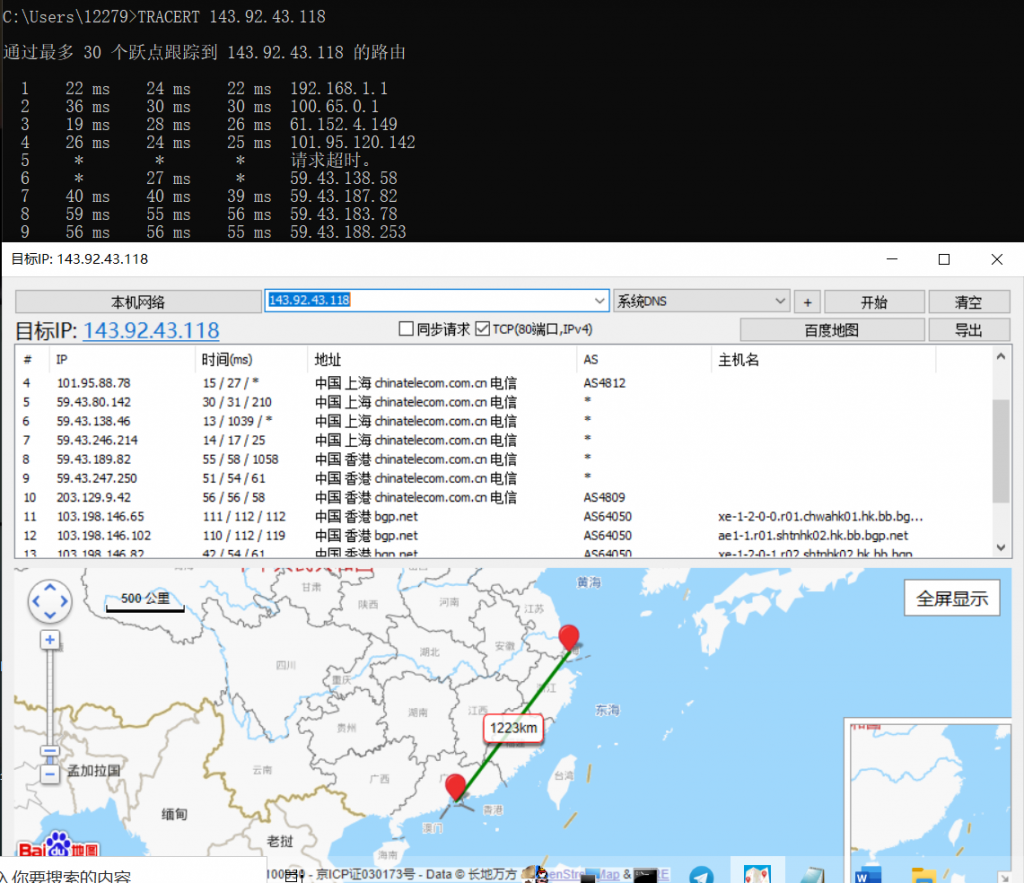Click the 百度地图 map button
Image resolution: width=1024 pixels, height=883 pixels.
click(831, 330)
